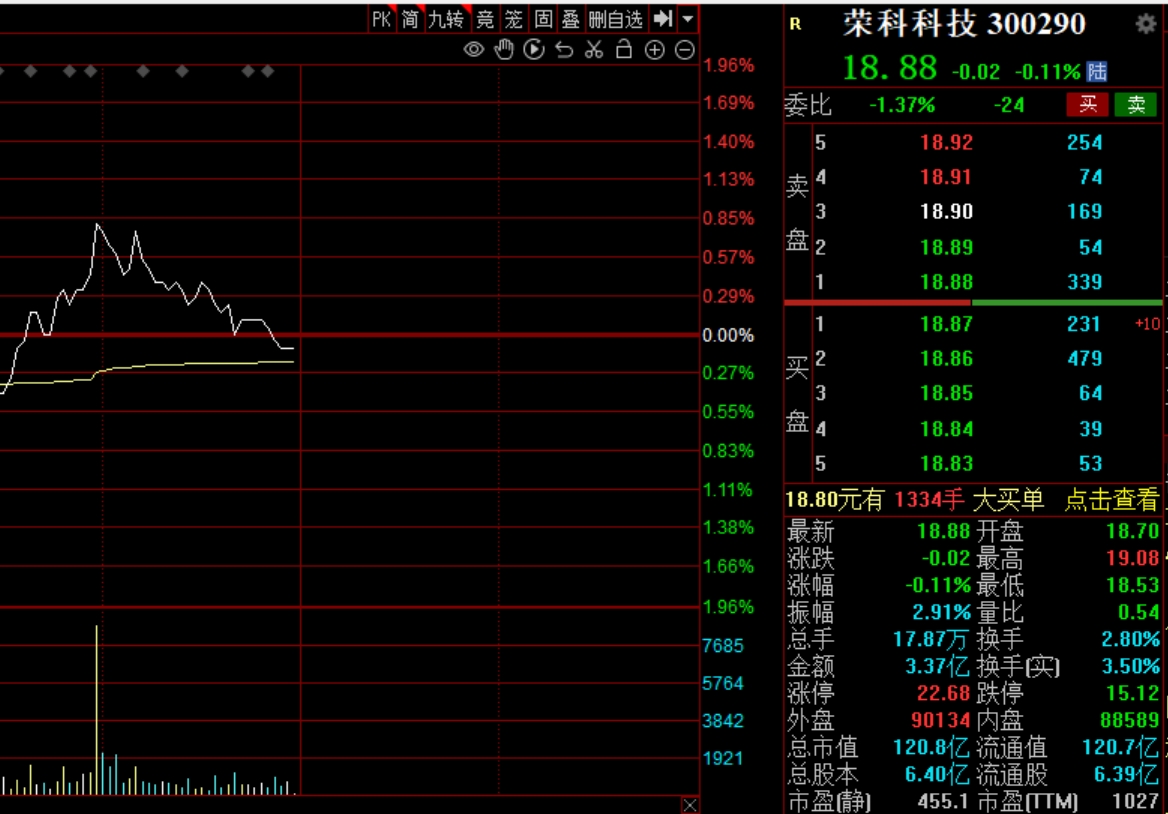Click the PK toolbar tab
This screenshot has width=1168, height=814.
click(x=381, y=19)
